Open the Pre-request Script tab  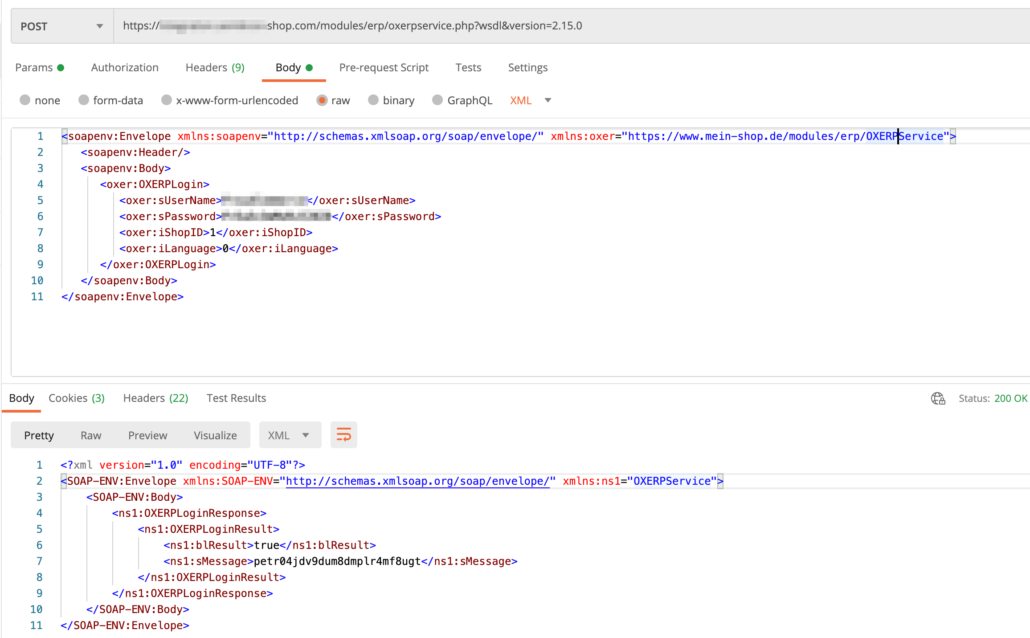point(384,67)
